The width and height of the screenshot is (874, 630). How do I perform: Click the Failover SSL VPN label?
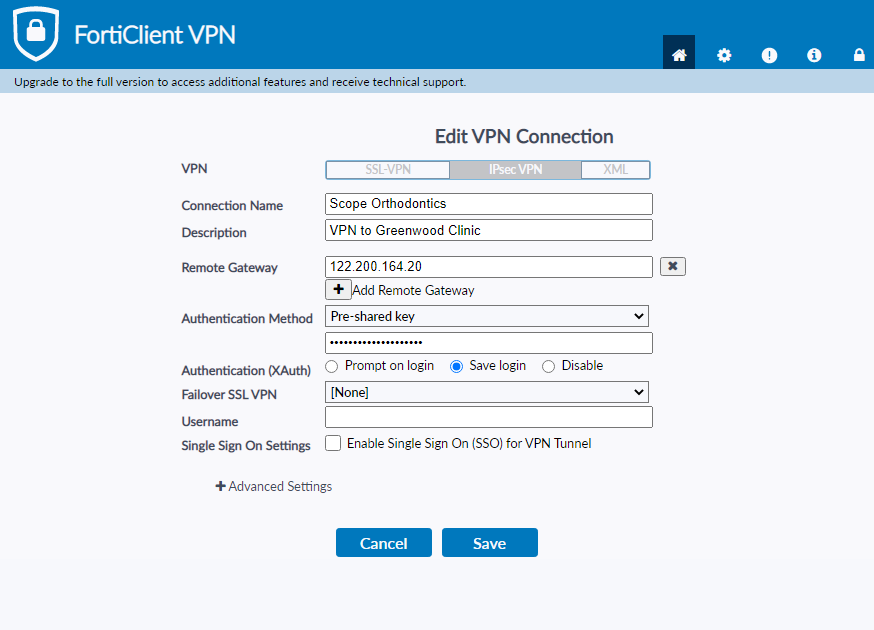(x=229, y=395)
